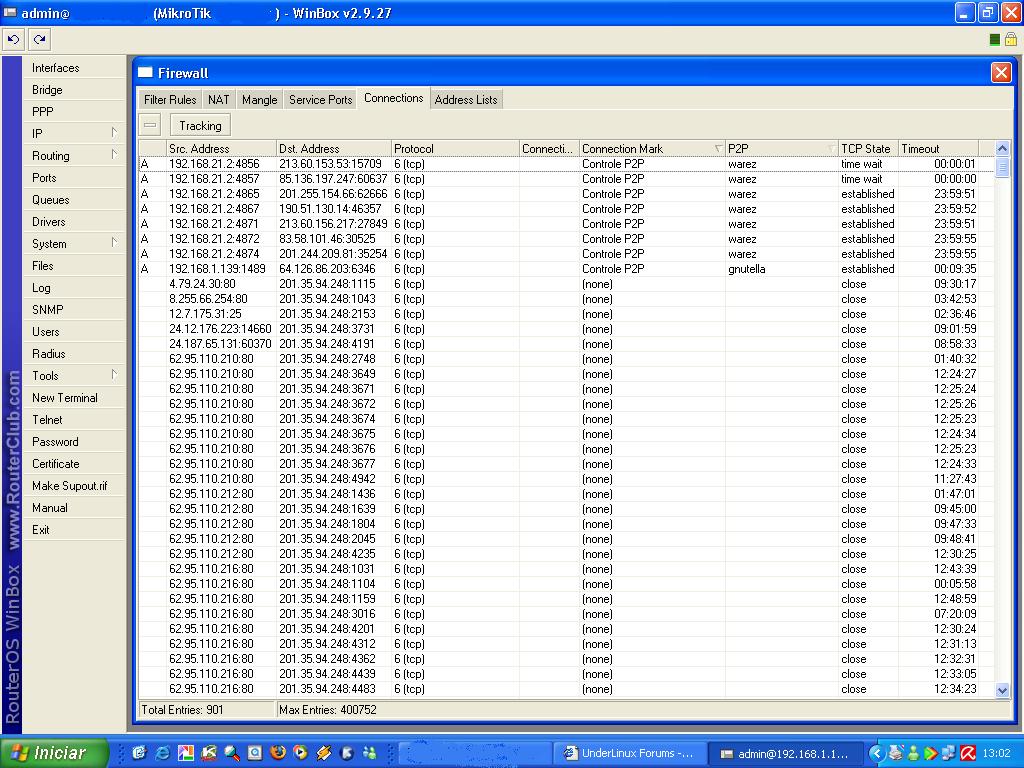Click the green load indicator icon
This screenshot has width=1024, height=768.
(x=994, y=40)
